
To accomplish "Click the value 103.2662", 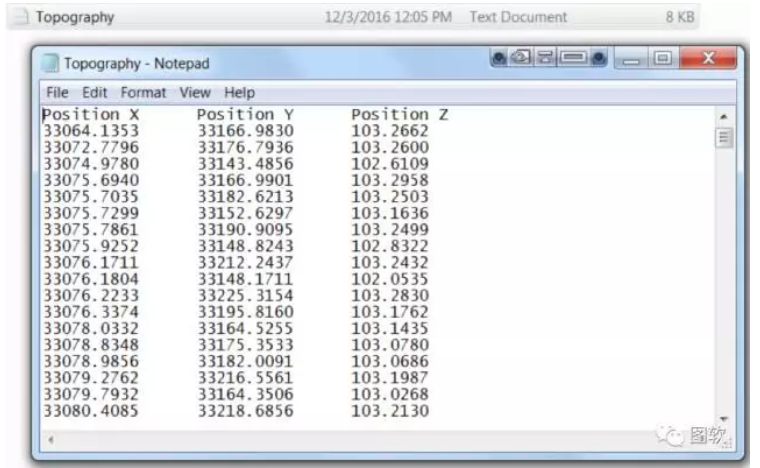I will 390,131.
